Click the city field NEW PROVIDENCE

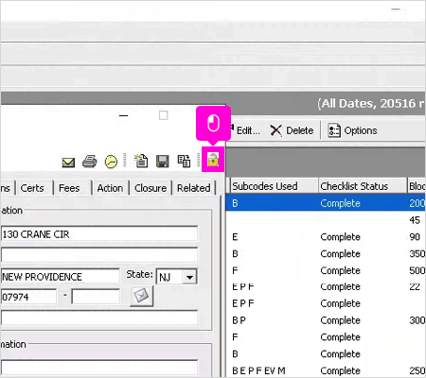pos(60,277)
